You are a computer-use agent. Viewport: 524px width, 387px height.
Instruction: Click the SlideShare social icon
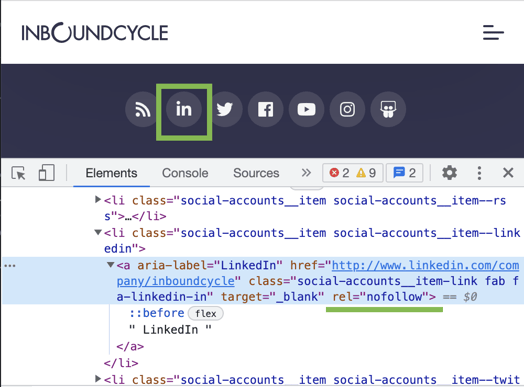point(388,109)
